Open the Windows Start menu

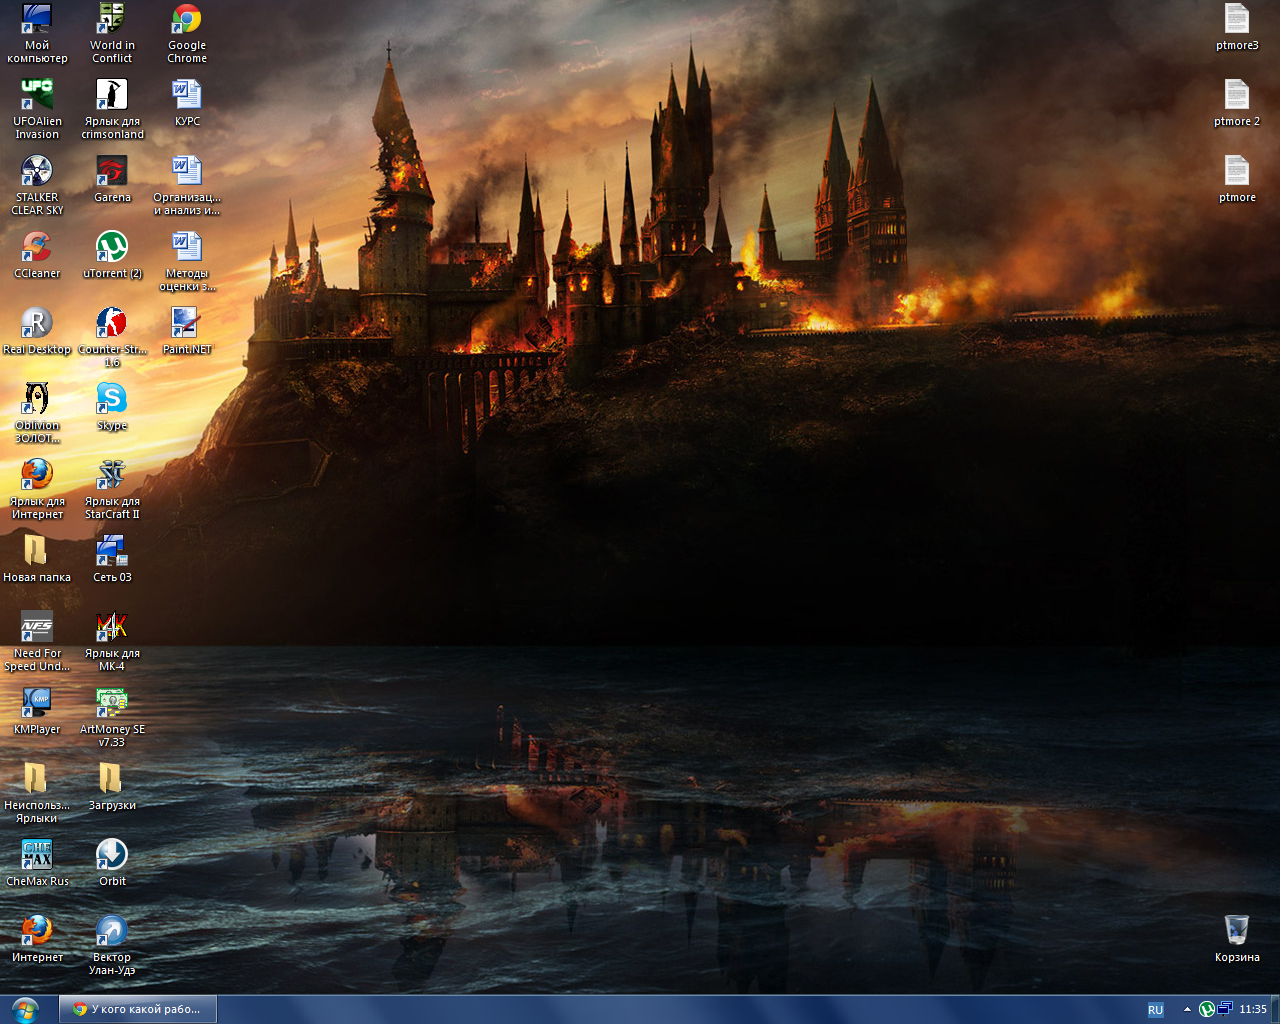[24, 1009]
